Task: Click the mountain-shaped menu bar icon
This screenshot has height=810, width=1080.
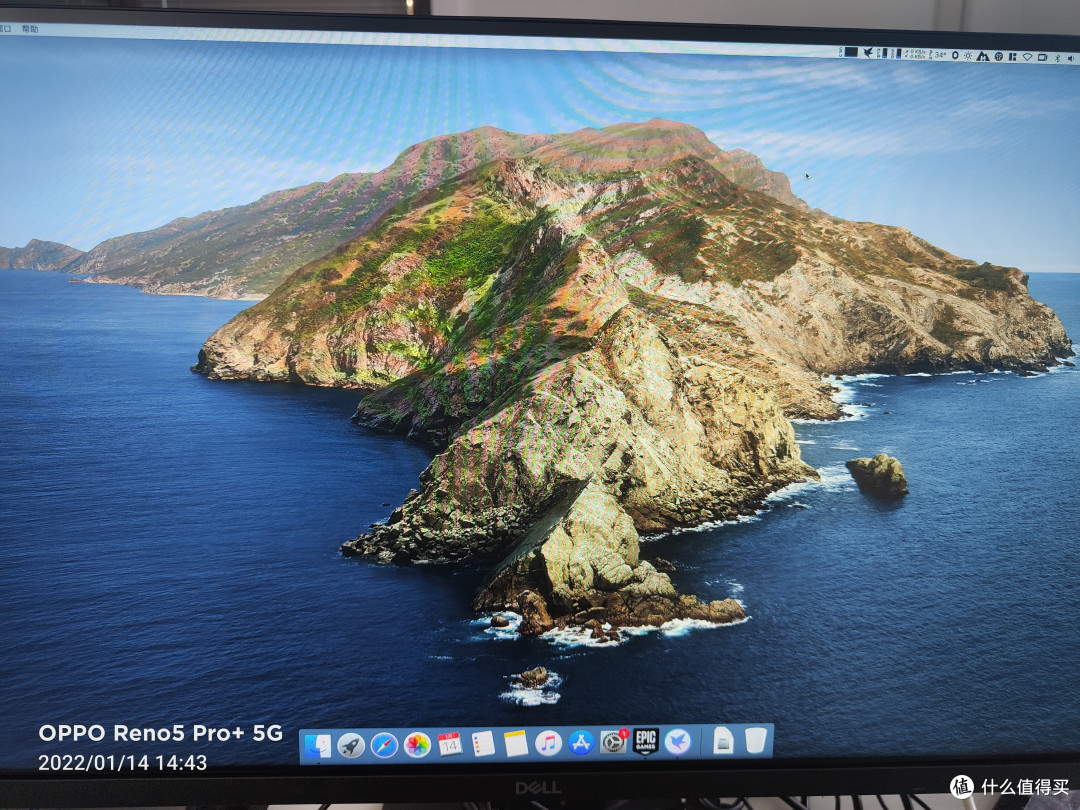Action: pos(983,56)
